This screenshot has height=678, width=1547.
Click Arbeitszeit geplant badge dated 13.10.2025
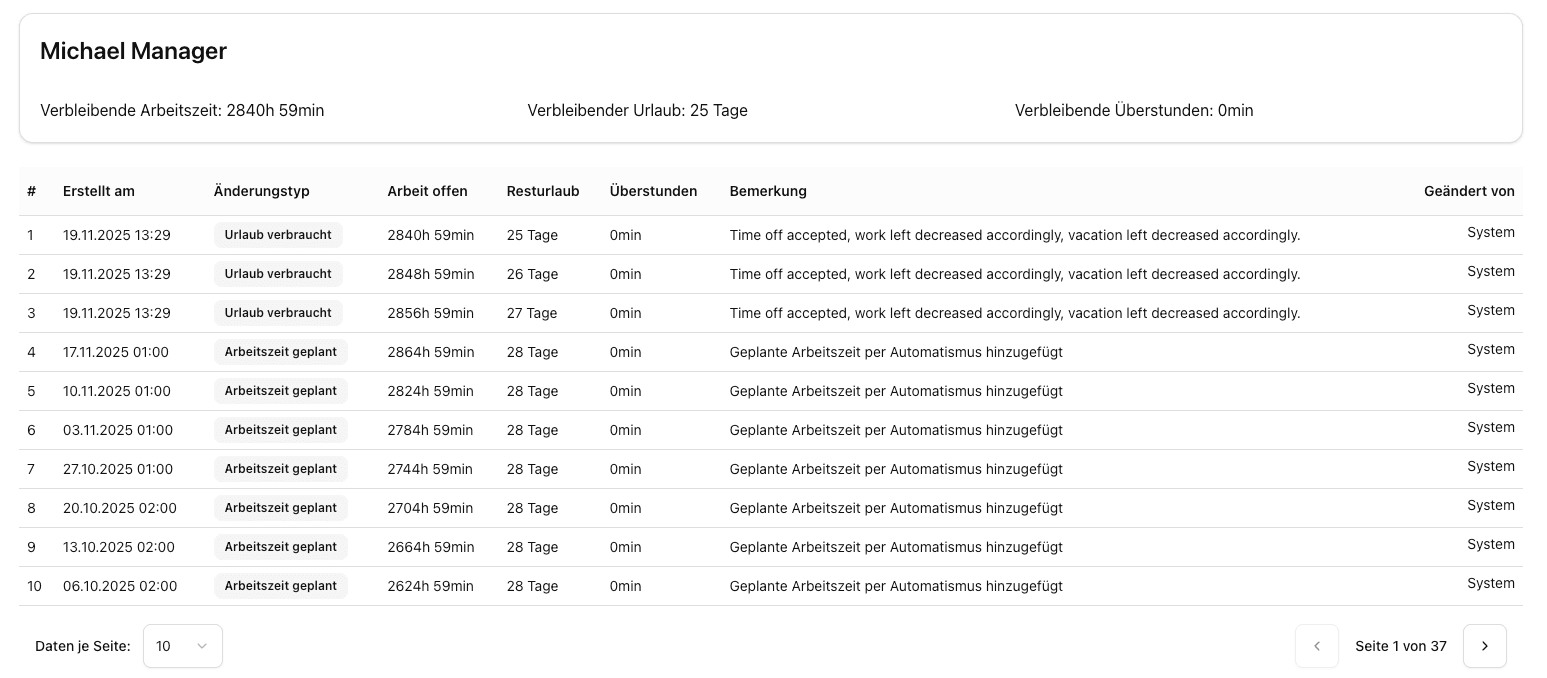point(281,547)
